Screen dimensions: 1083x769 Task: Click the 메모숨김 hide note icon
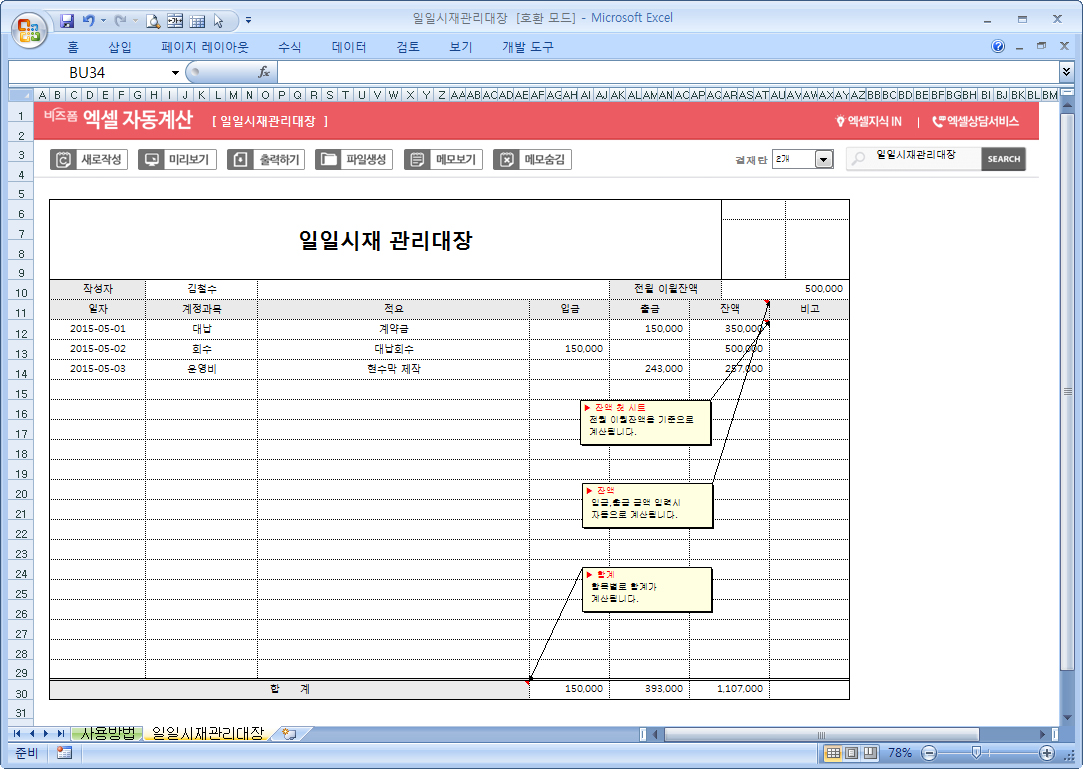pyautogui.click(x=506, y=160)
